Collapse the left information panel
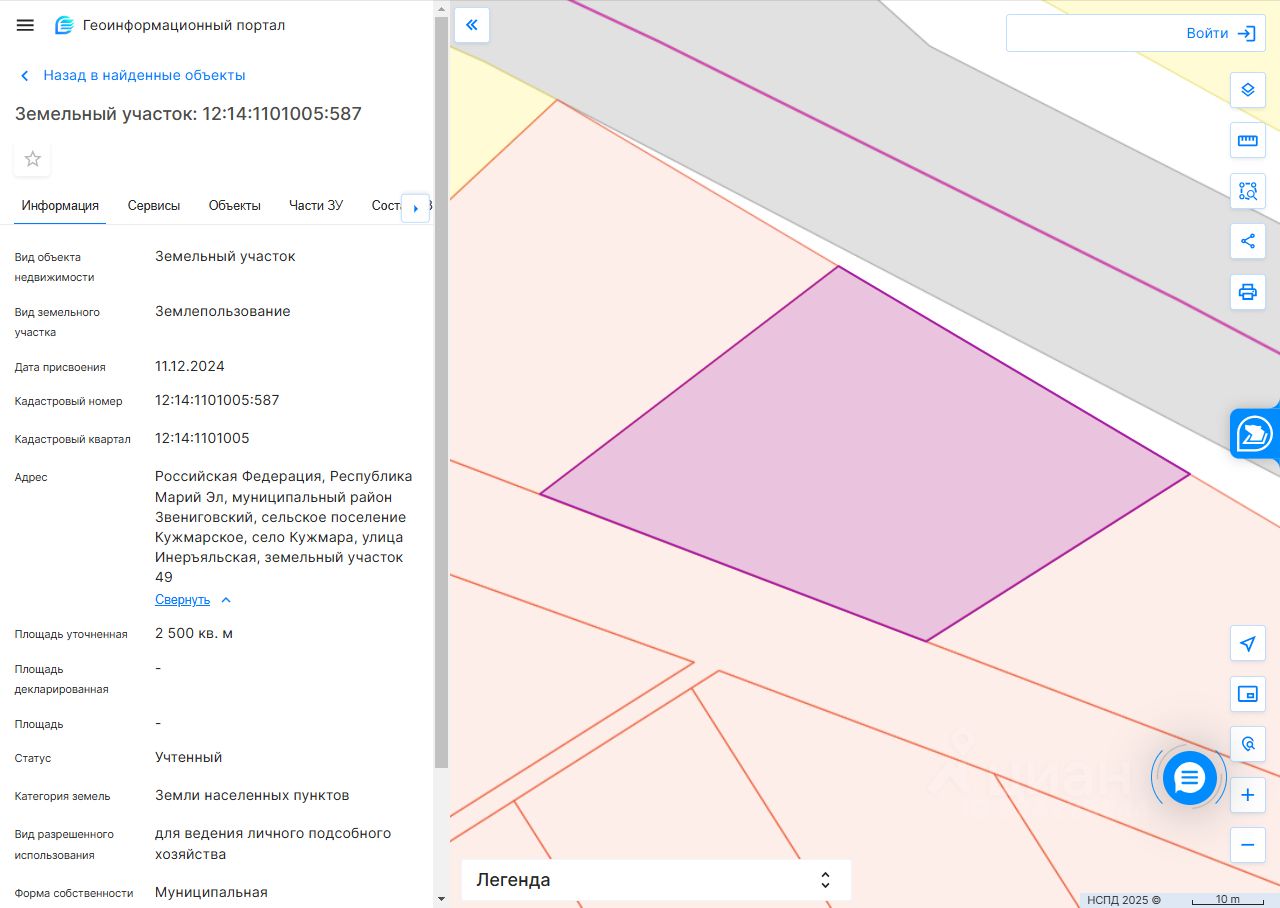Viewport: 1280px width, 908px height. coord(472,25)
